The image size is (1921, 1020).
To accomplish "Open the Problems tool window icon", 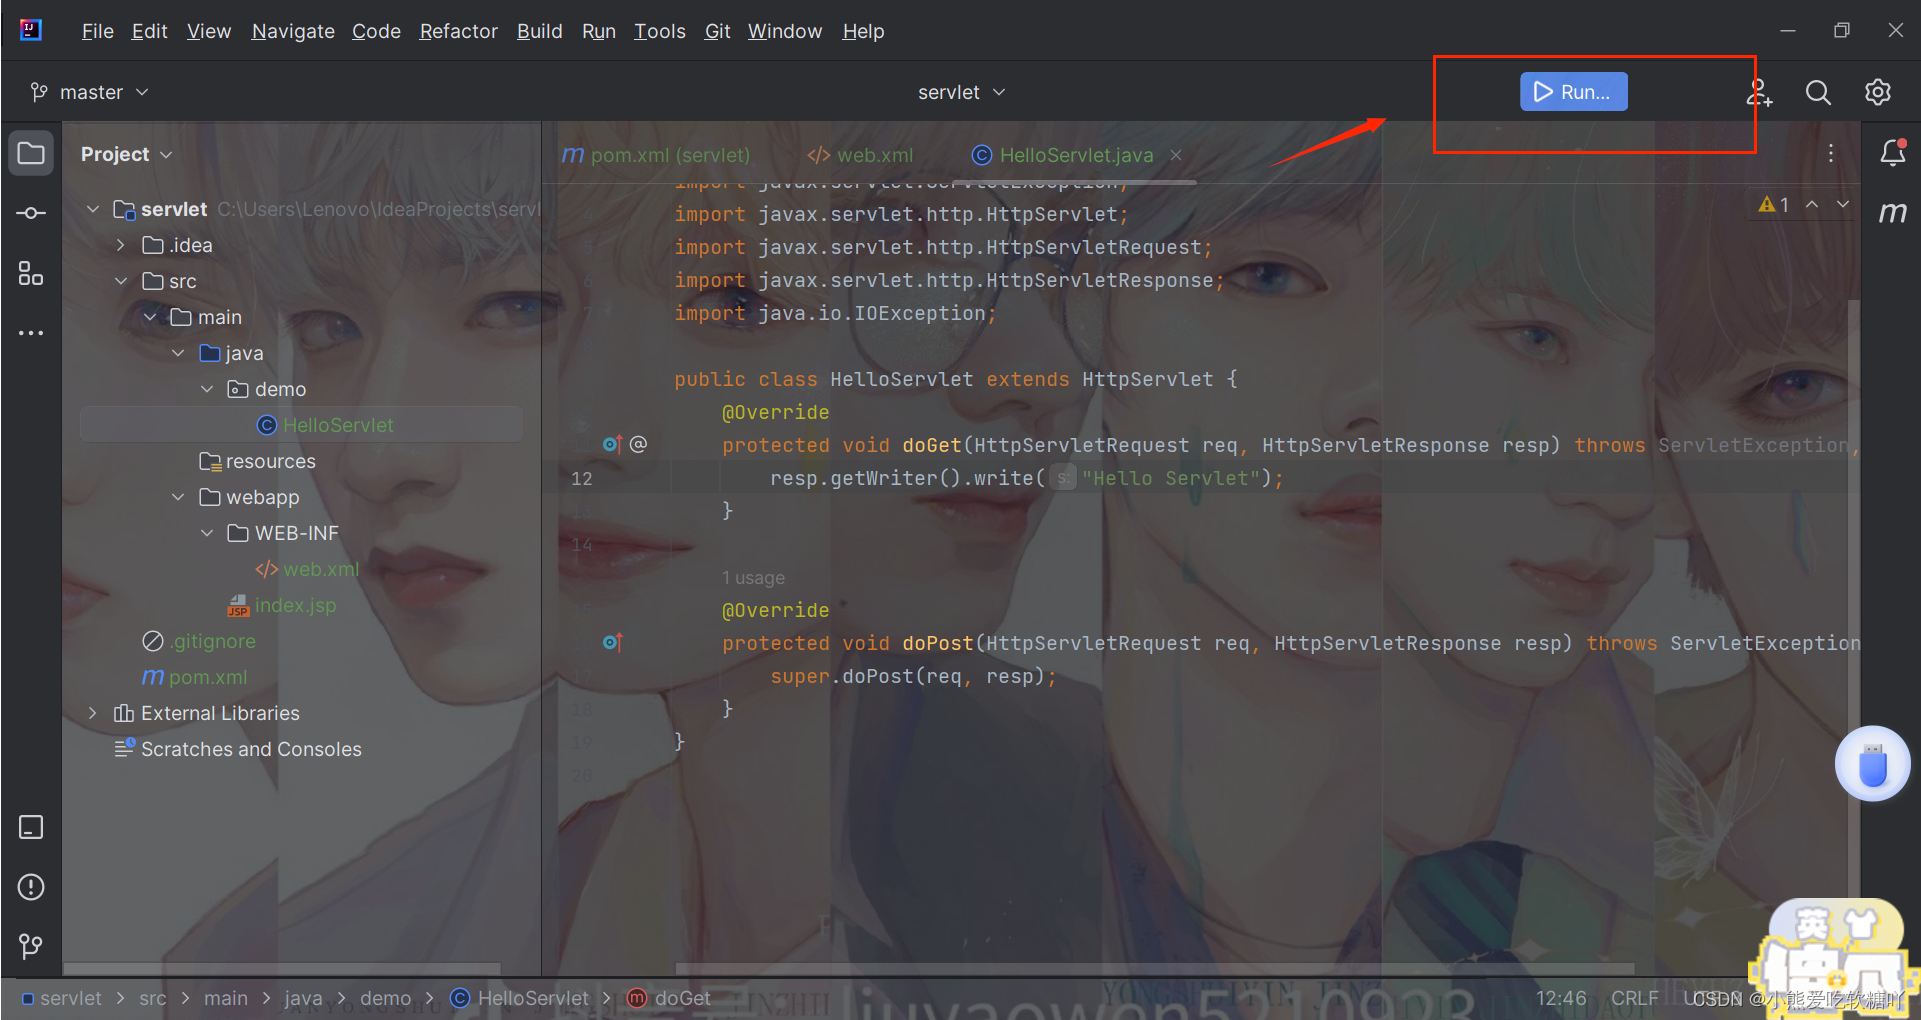I will [31, 887].
